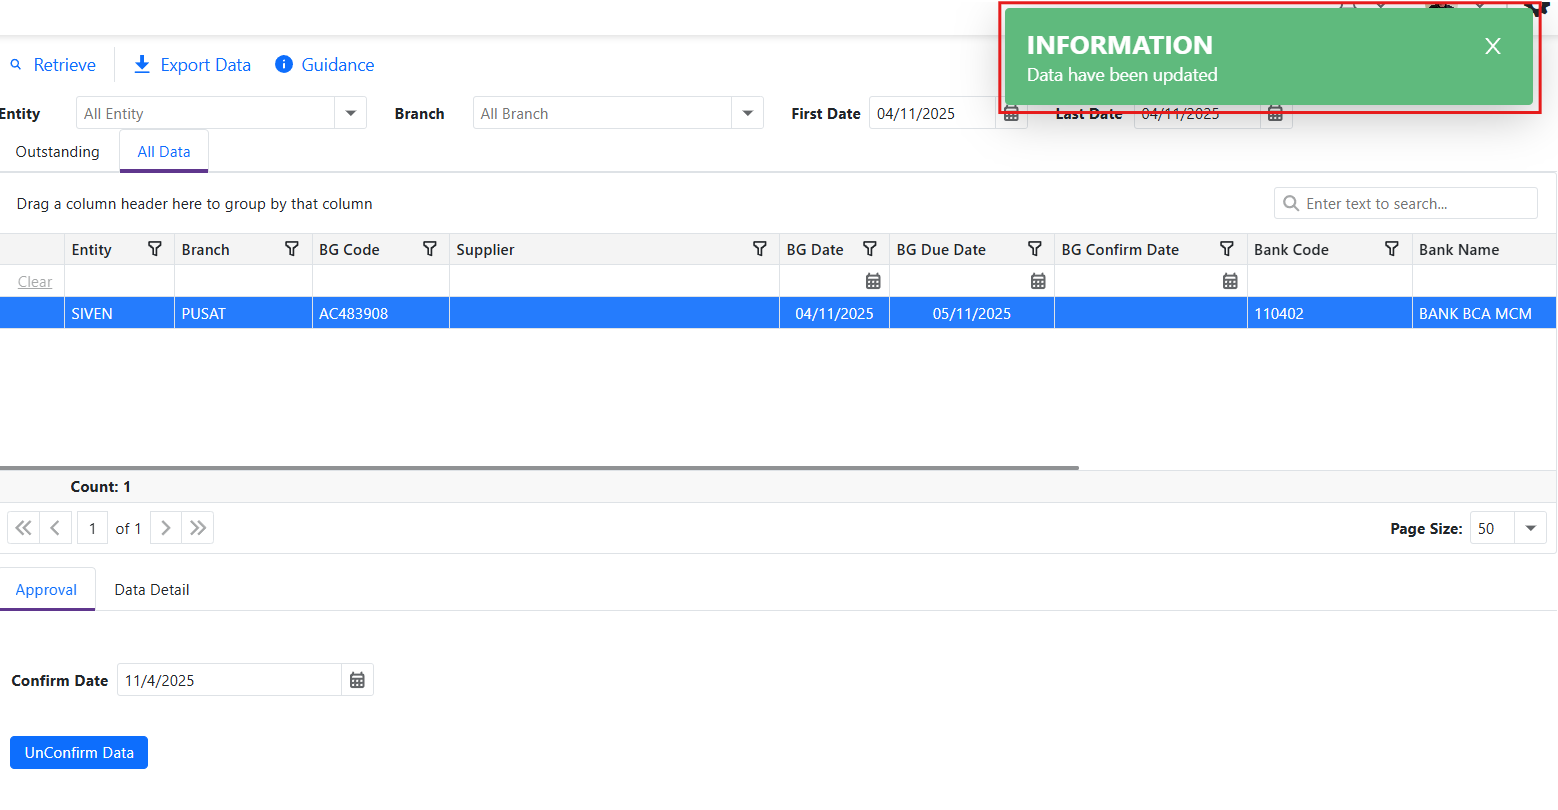Click the 110402 bank code cell

(x=1329, y=313)
